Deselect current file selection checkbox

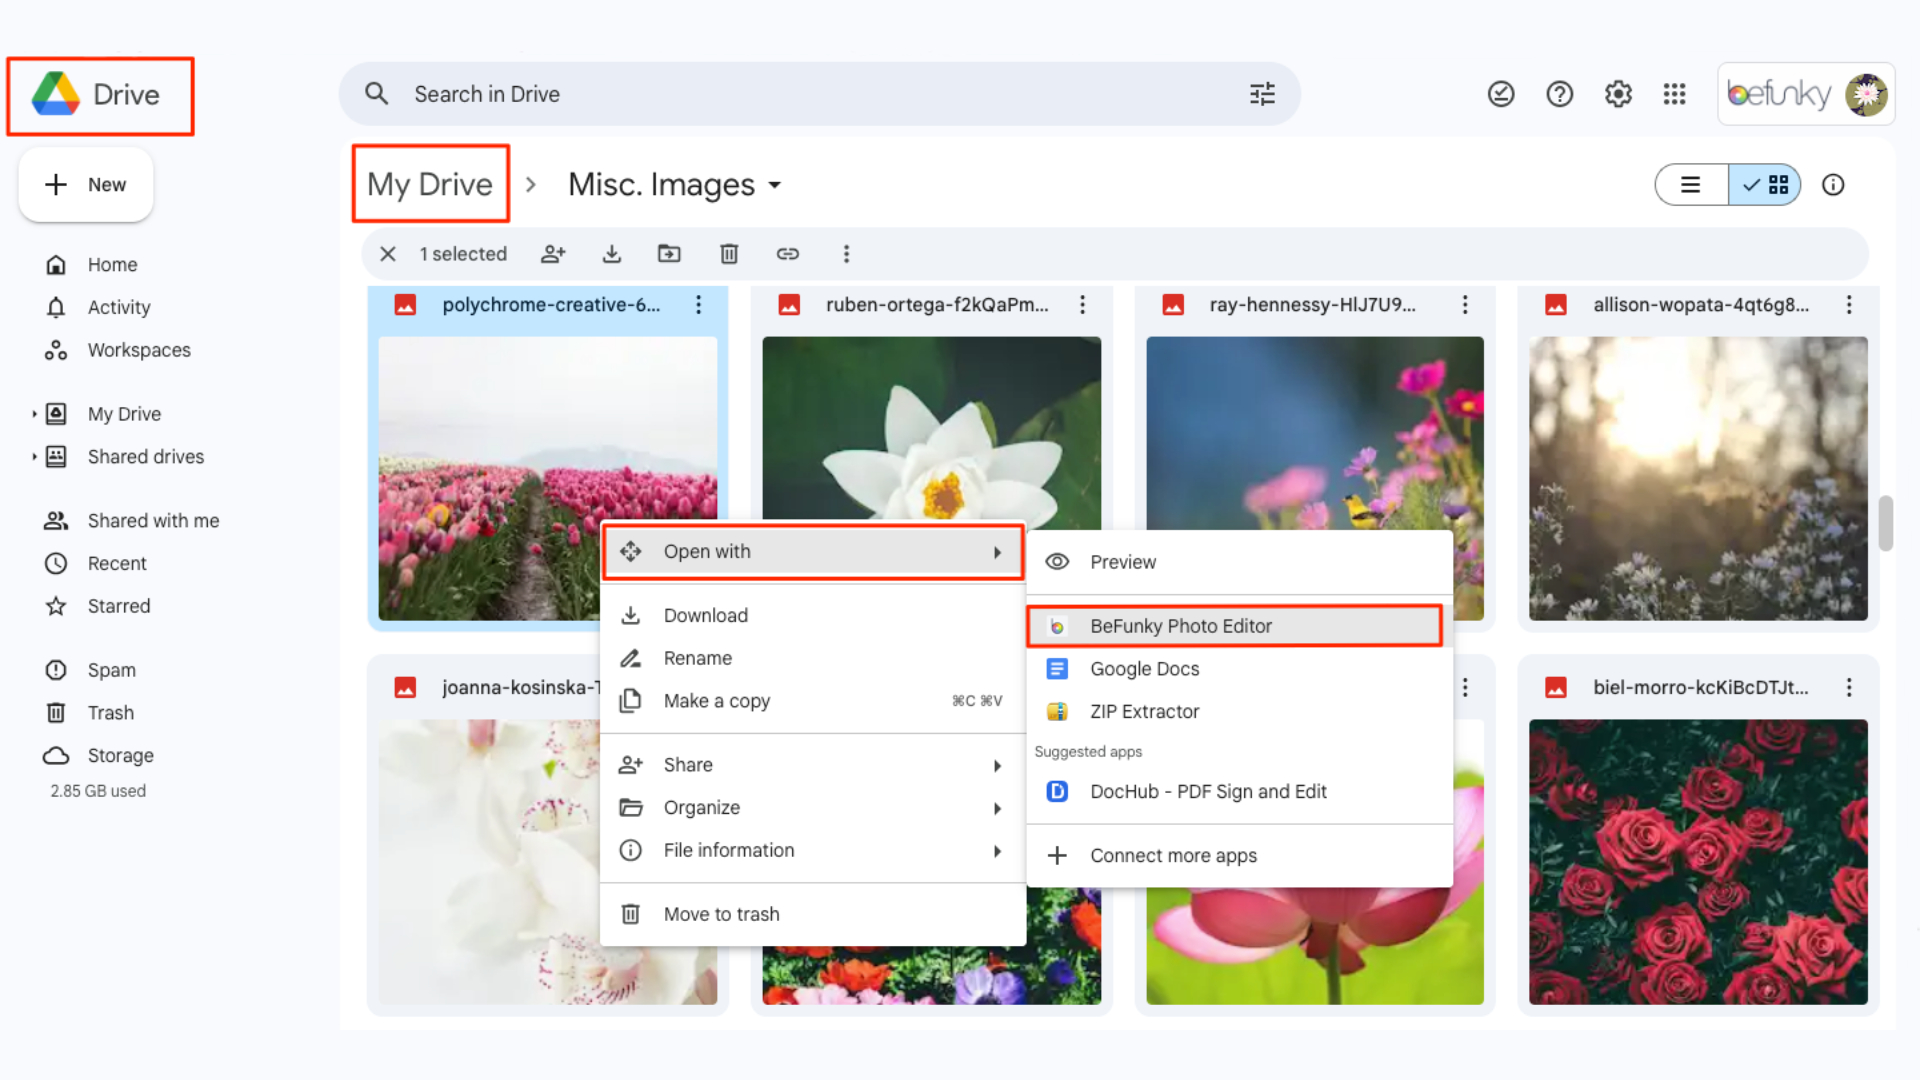(x=388, y=253)
